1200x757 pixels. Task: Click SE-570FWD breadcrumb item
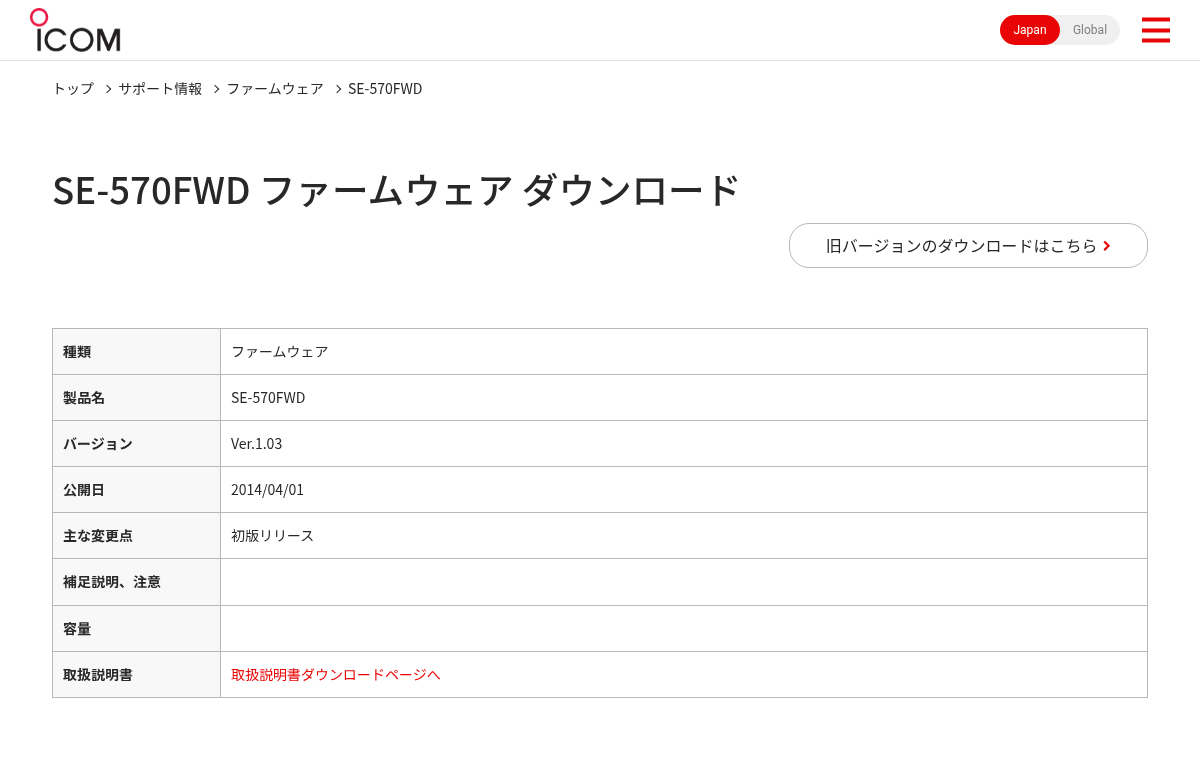tap(385, 88)
